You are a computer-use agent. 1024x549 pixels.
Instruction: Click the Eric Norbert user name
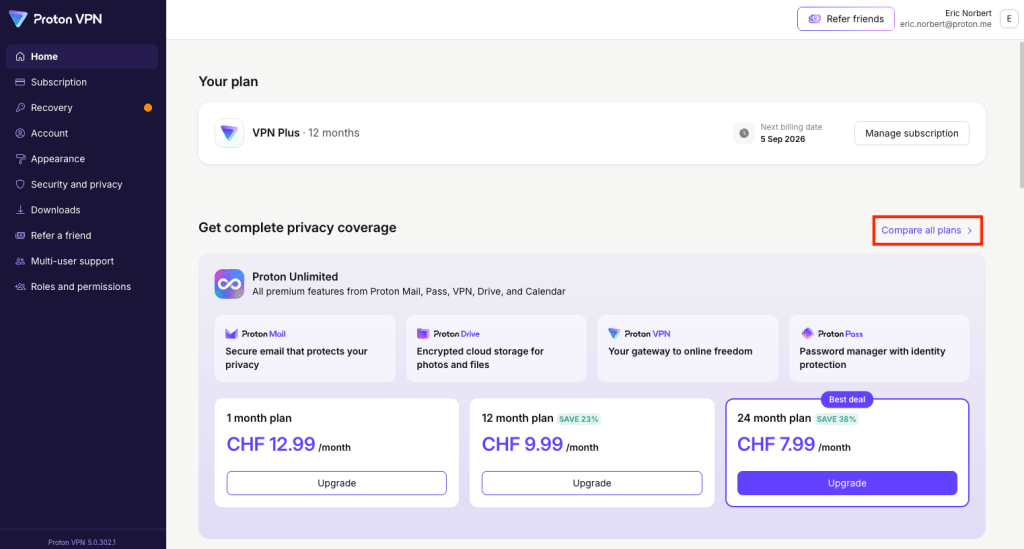click(968, 13)
